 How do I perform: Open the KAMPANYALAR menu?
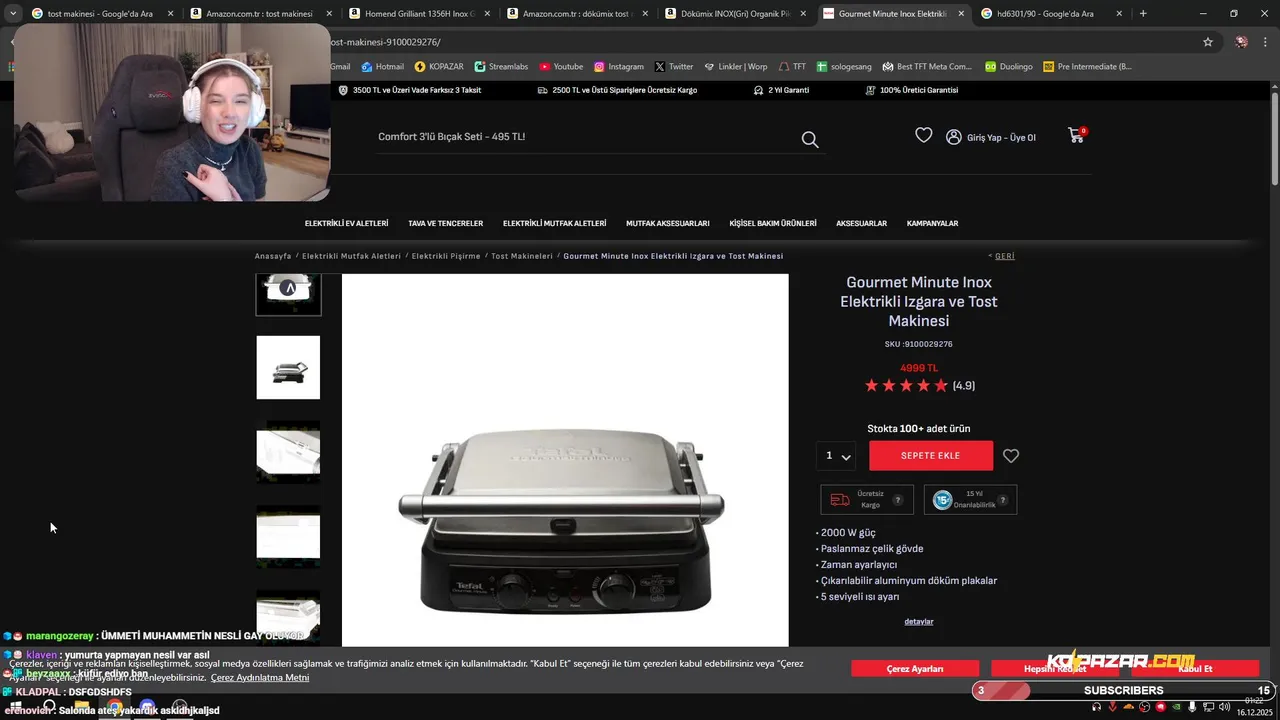pos(932,224)
